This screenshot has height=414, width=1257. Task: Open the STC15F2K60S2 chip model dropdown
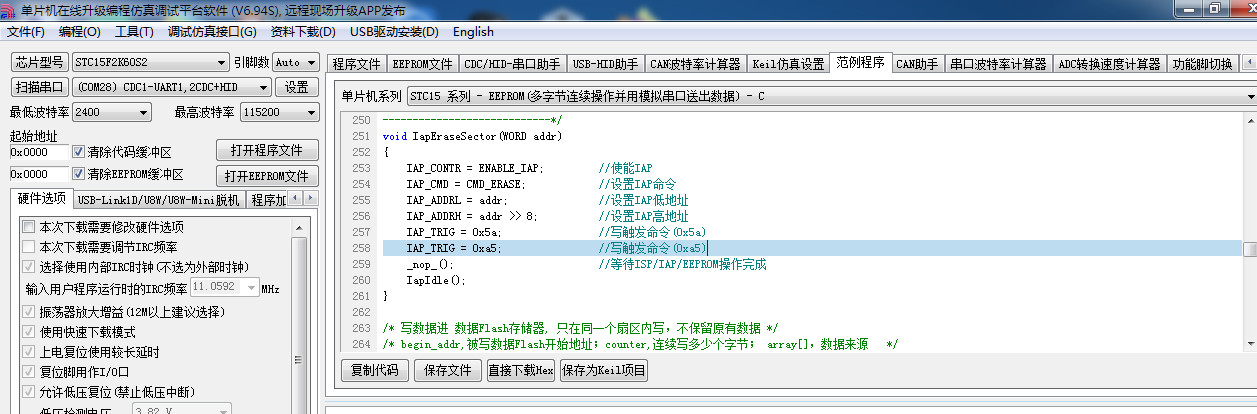point(150,62)
